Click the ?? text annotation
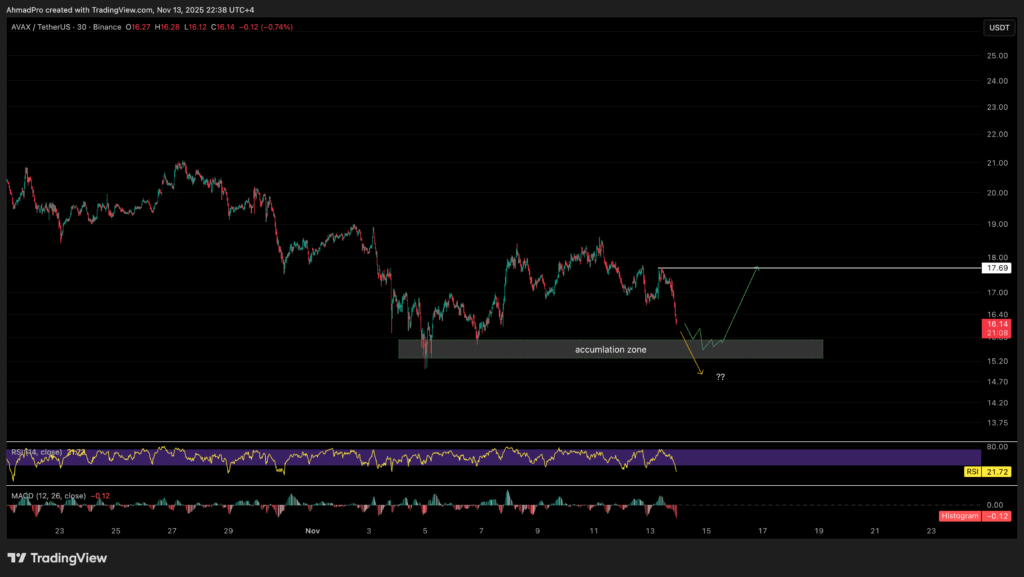The image size is (1024, 577). click(x=720, y=377)
